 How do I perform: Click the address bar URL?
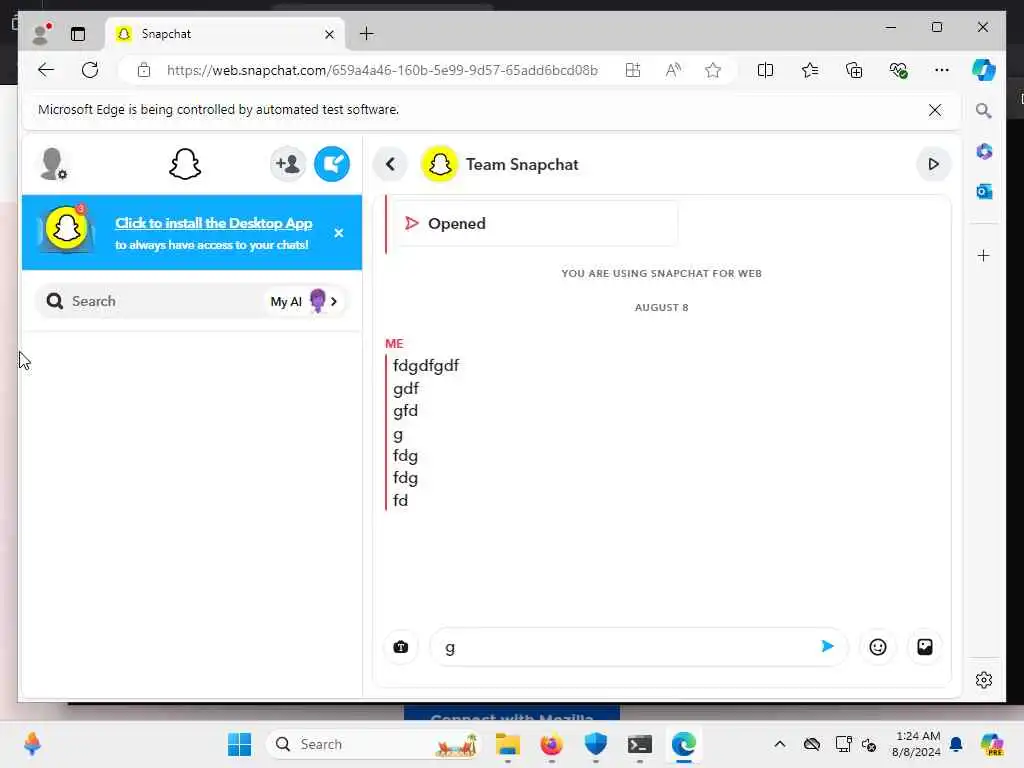click(x=382, y=70)
